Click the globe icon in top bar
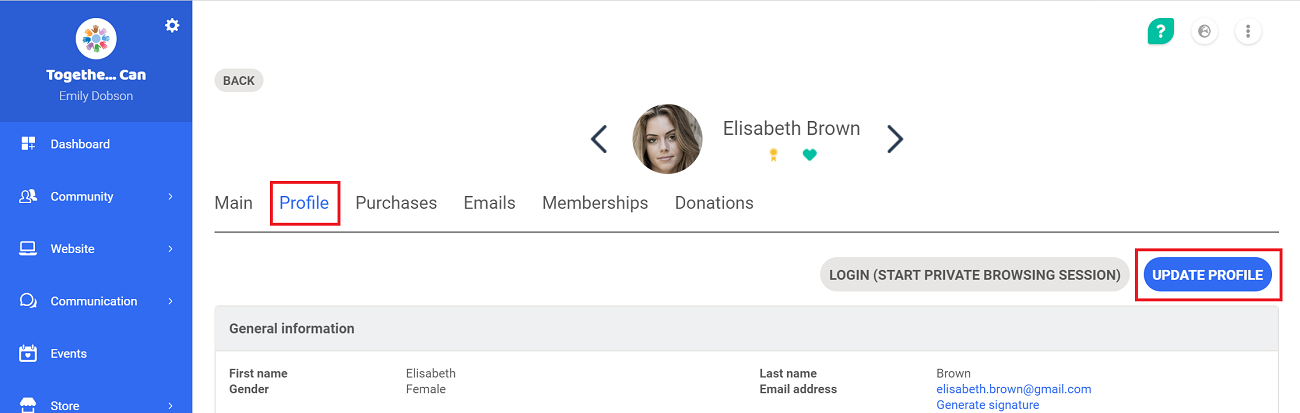The height and width of the screenshot is (413, 1300). 1204,31
